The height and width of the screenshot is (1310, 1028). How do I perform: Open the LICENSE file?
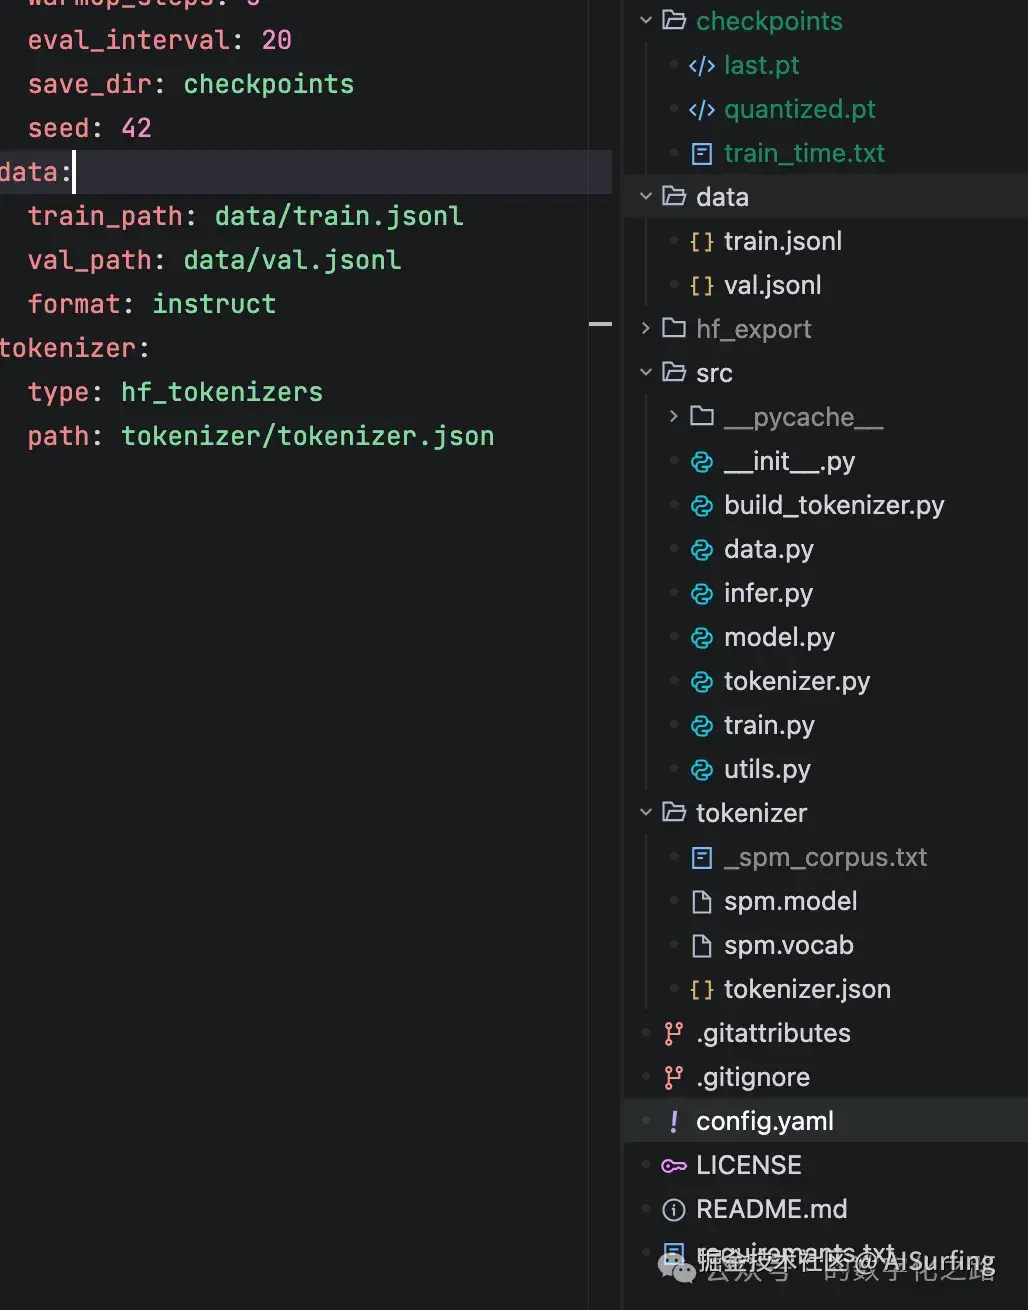pyautogui.click(x=748, y=1165)
